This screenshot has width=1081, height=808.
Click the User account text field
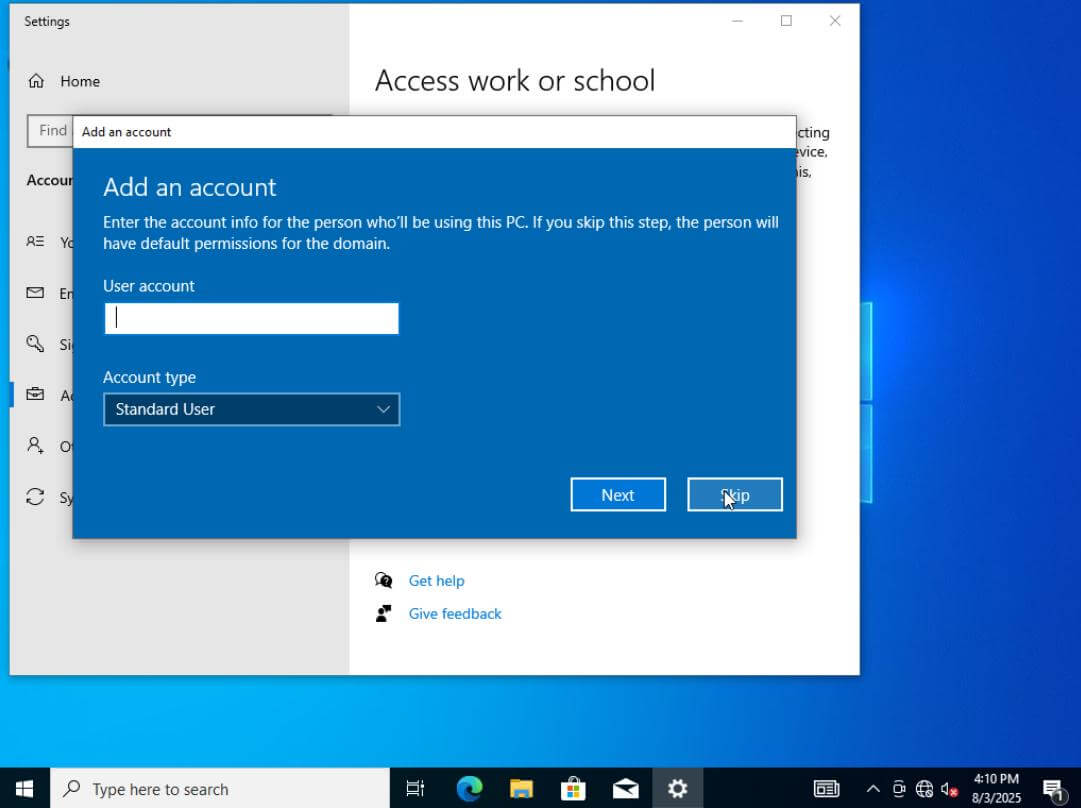[251, 319]
